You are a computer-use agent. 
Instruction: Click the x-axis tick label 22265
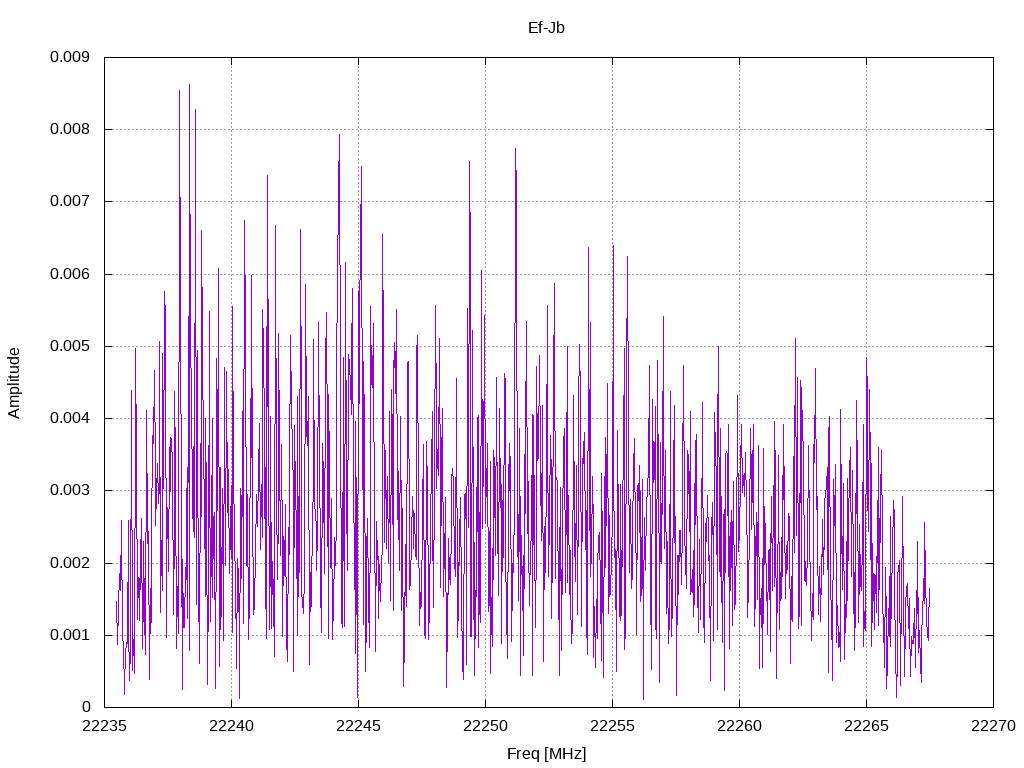click(x=866, y=726)
